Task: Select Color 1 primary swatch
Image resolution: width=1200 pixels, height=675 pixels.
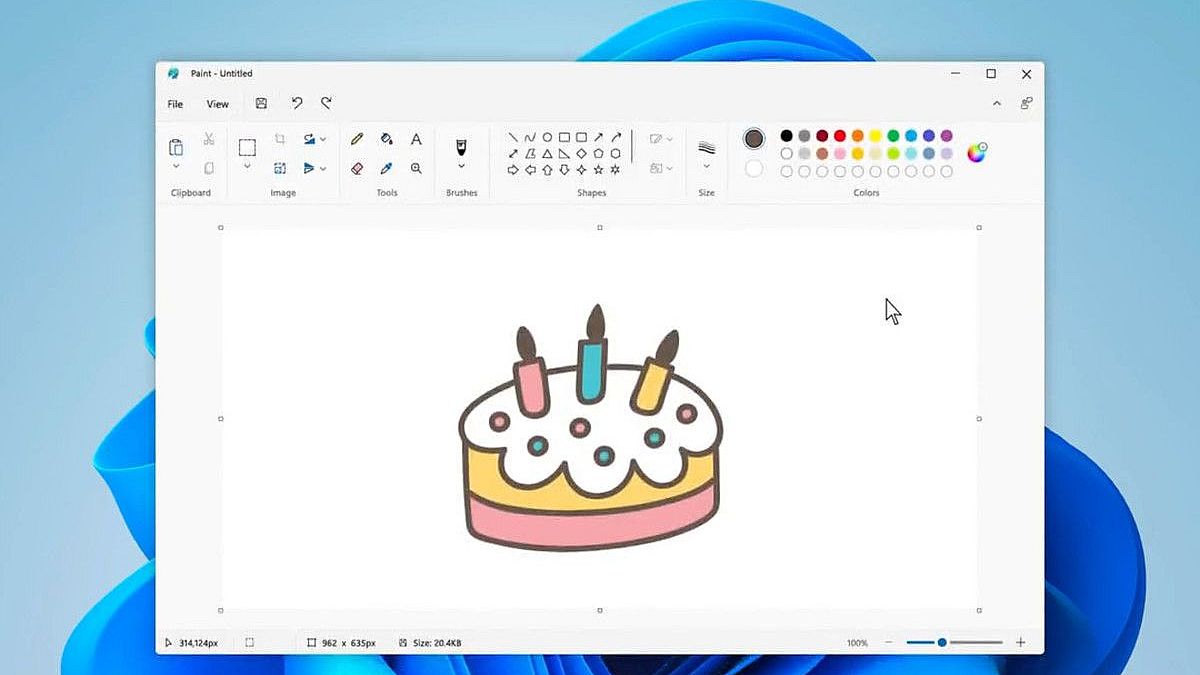Action: 754,139
